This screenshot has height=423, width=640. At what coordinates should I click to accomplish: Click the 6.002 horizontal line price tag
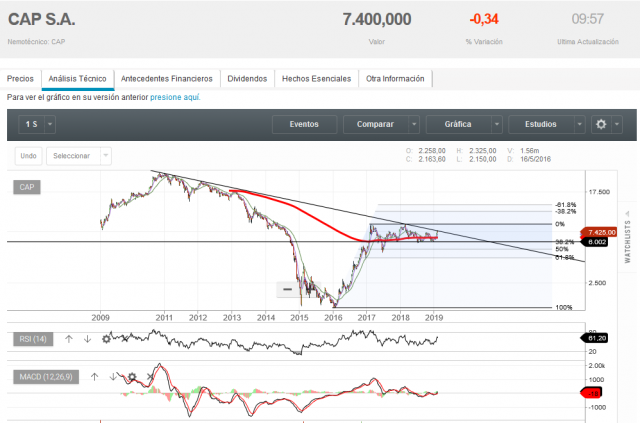[x=595, y=242]
